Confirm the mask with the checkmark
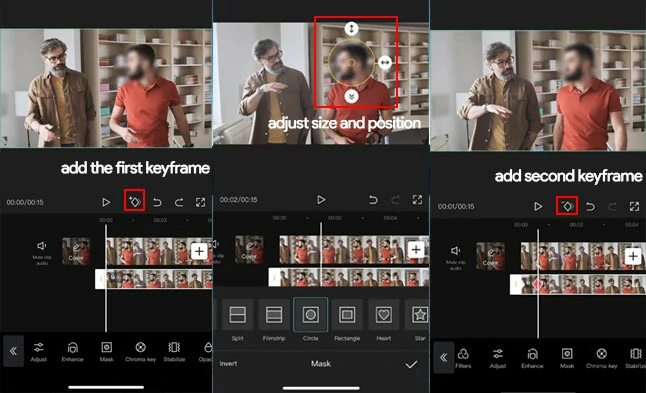 tap(411, 364)
